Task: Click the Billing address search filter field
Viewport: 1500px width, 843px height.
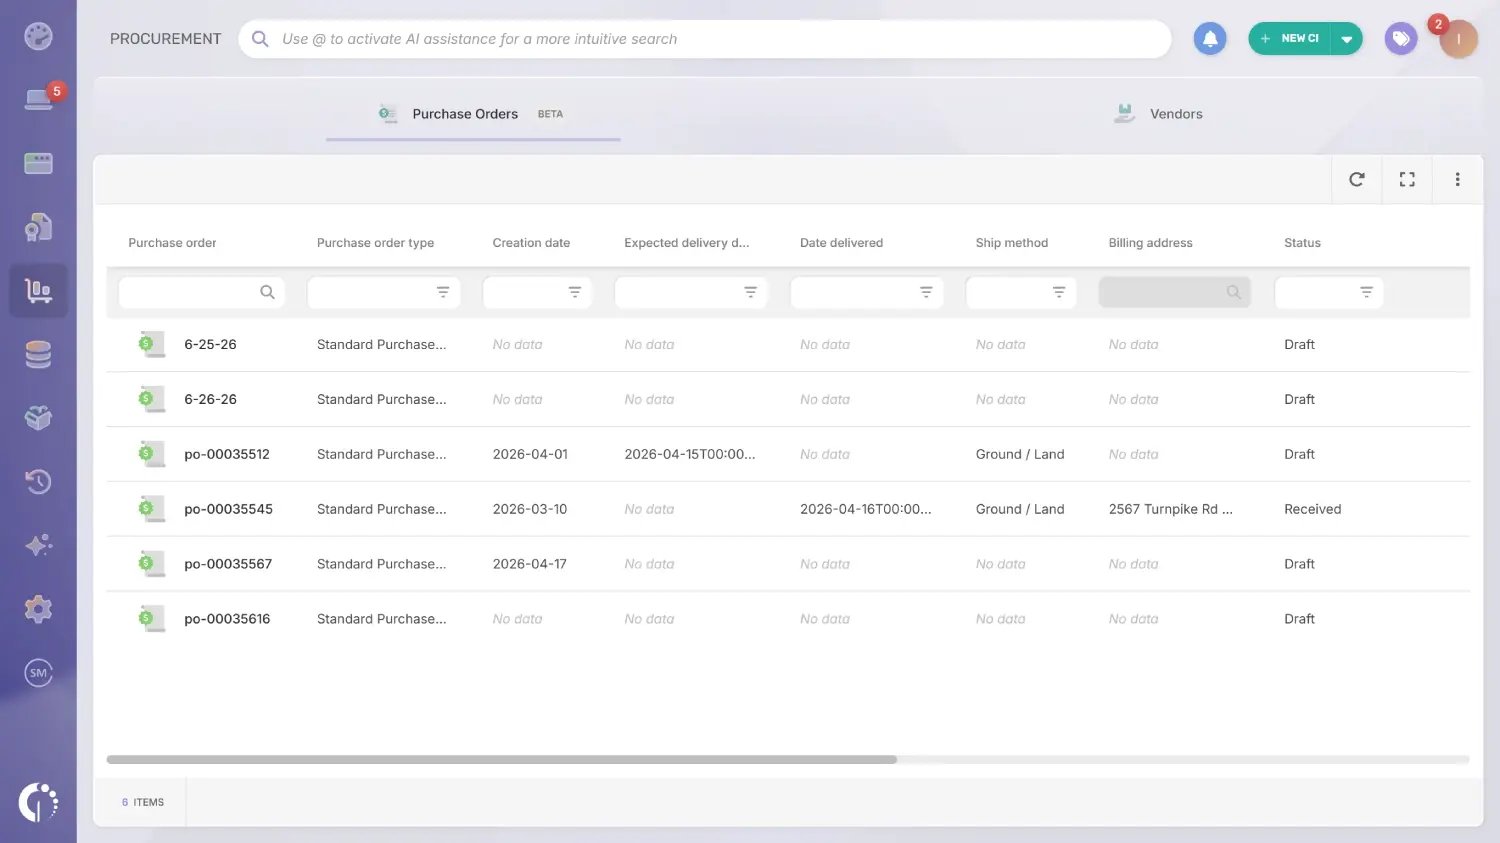Action: (x=1174, y=292)
